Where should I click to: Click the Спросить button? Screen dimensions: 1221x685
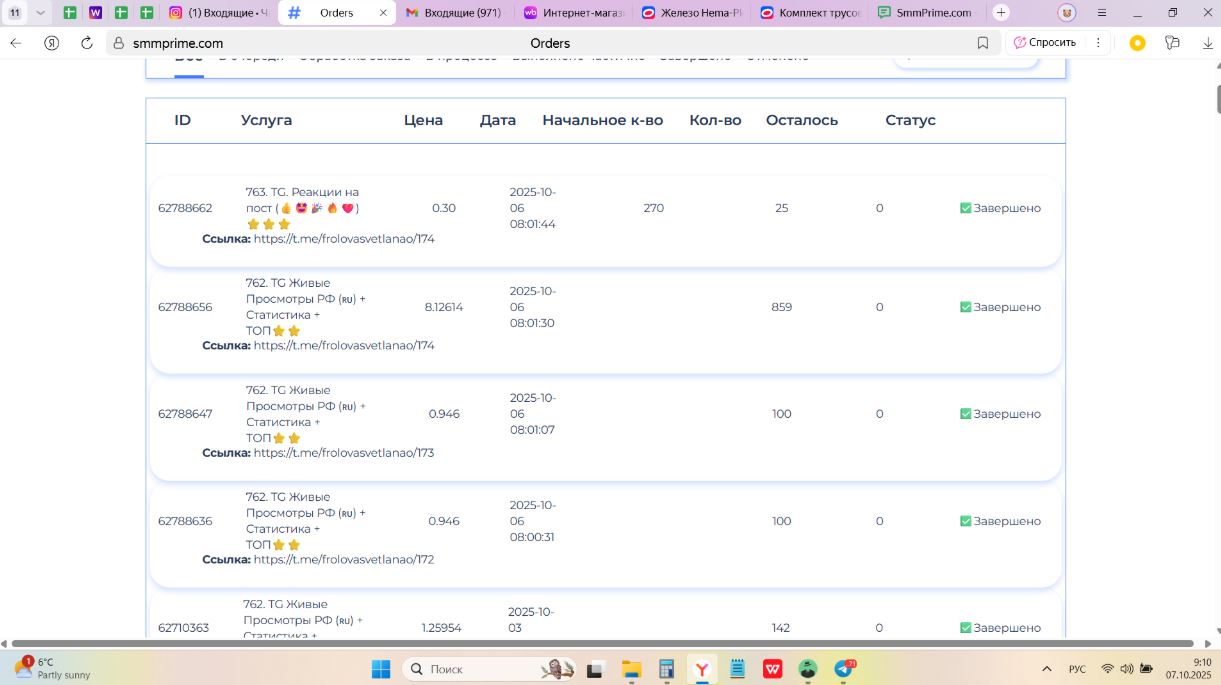click(x=1044, y=43)
